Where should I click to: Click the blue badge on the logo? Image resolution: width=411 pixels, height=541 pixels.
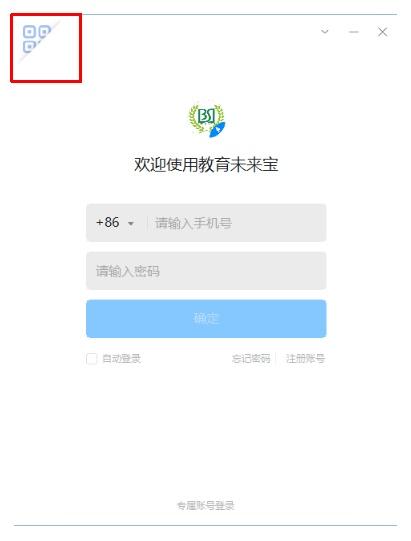217,129
